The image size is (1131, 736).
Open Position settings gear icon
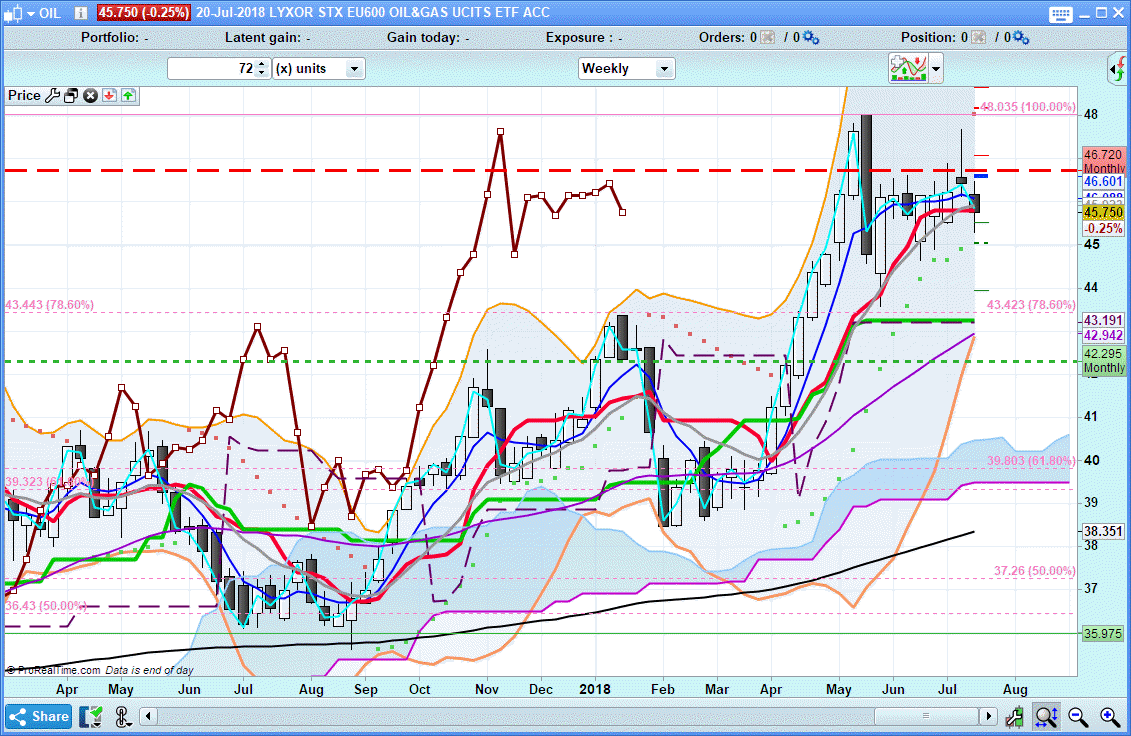1020,38
